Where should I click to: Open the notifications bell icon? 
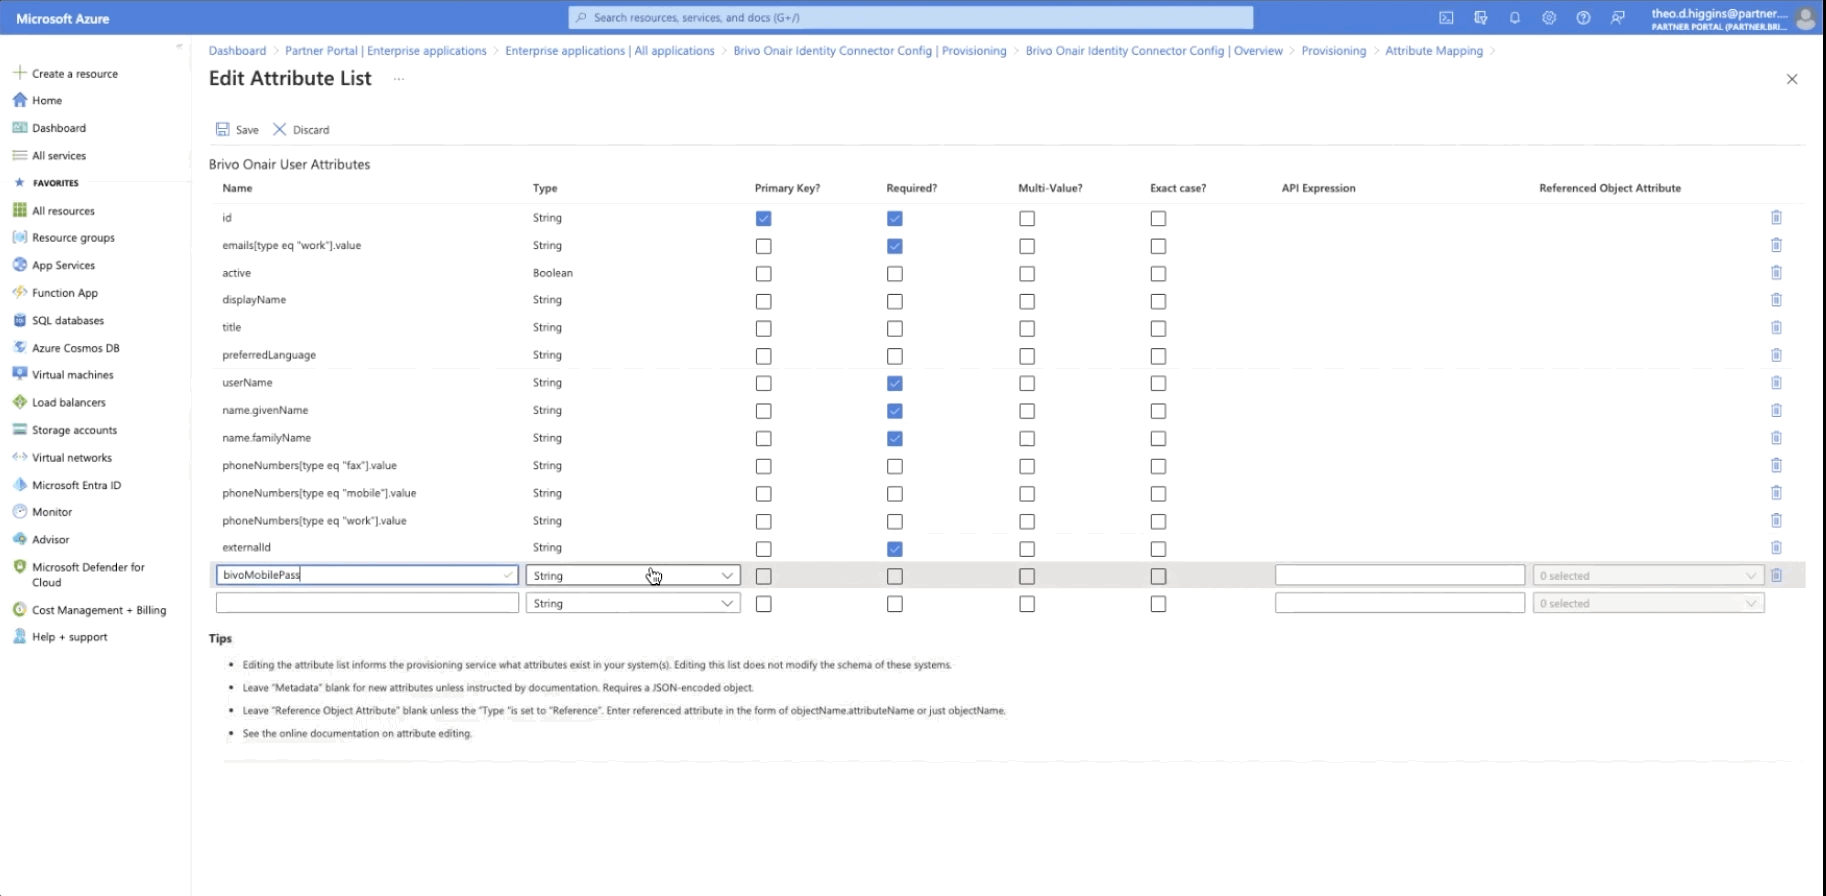(1514, 18)
